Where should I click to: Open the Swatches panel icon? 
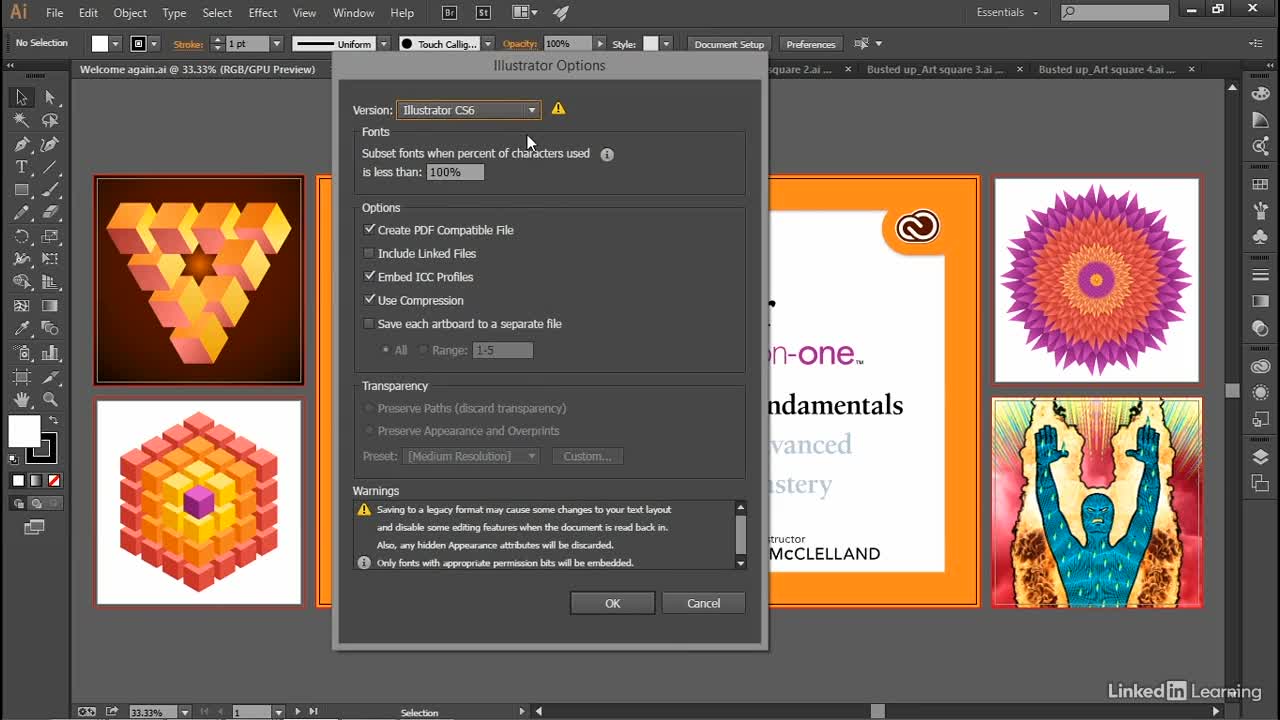point(1260,185)
